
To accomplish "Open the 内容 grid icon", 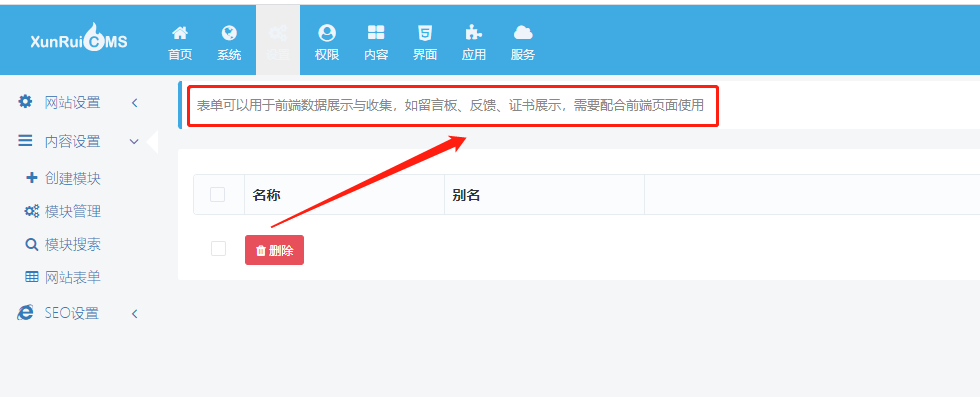I will 376,32.
